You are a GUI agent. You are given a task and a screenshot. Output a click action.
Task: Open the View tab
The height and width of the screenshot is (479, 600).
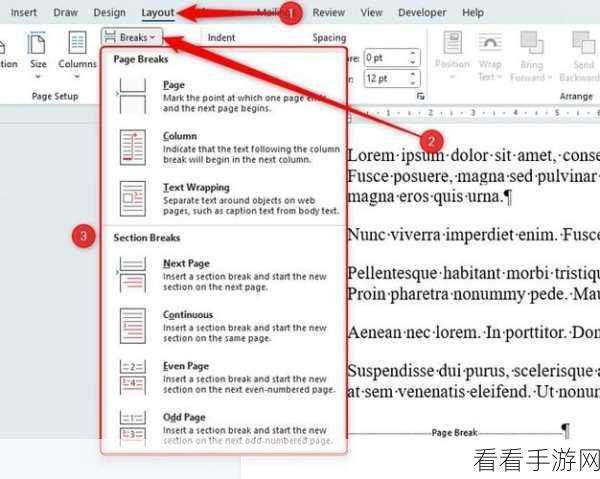371,13
